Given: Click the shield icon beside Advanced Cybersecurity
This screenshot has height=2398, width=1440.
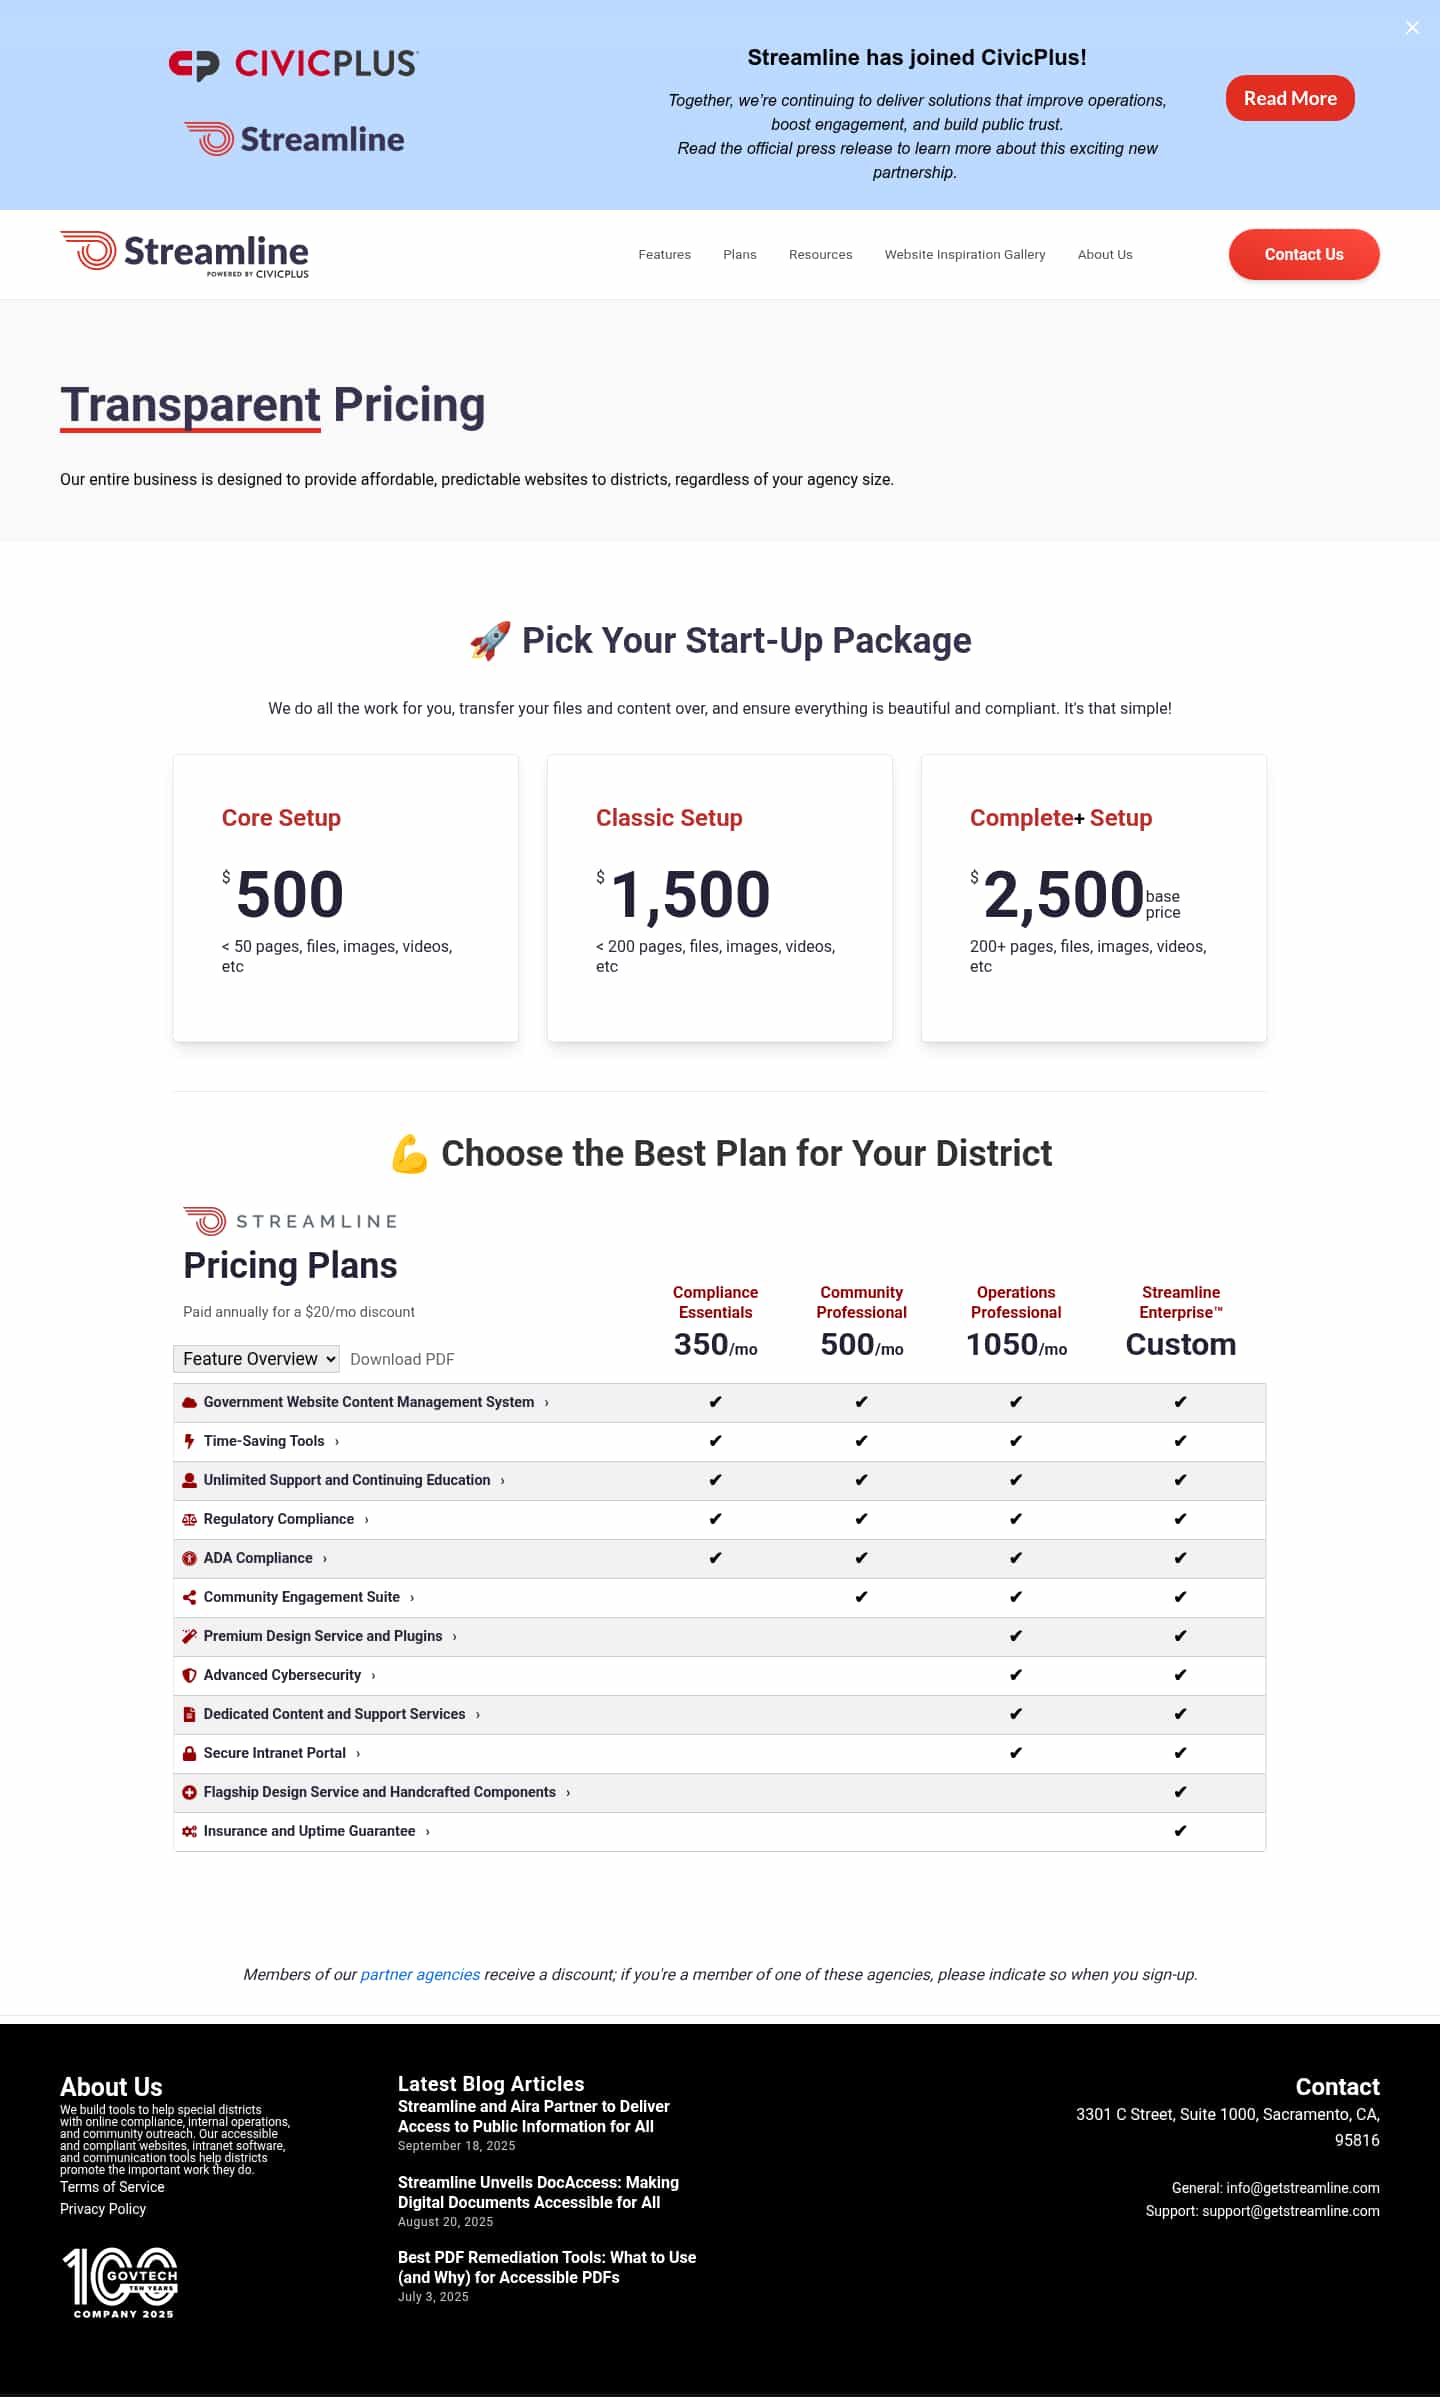Looking at the screenshot, I should (189, 1676).
